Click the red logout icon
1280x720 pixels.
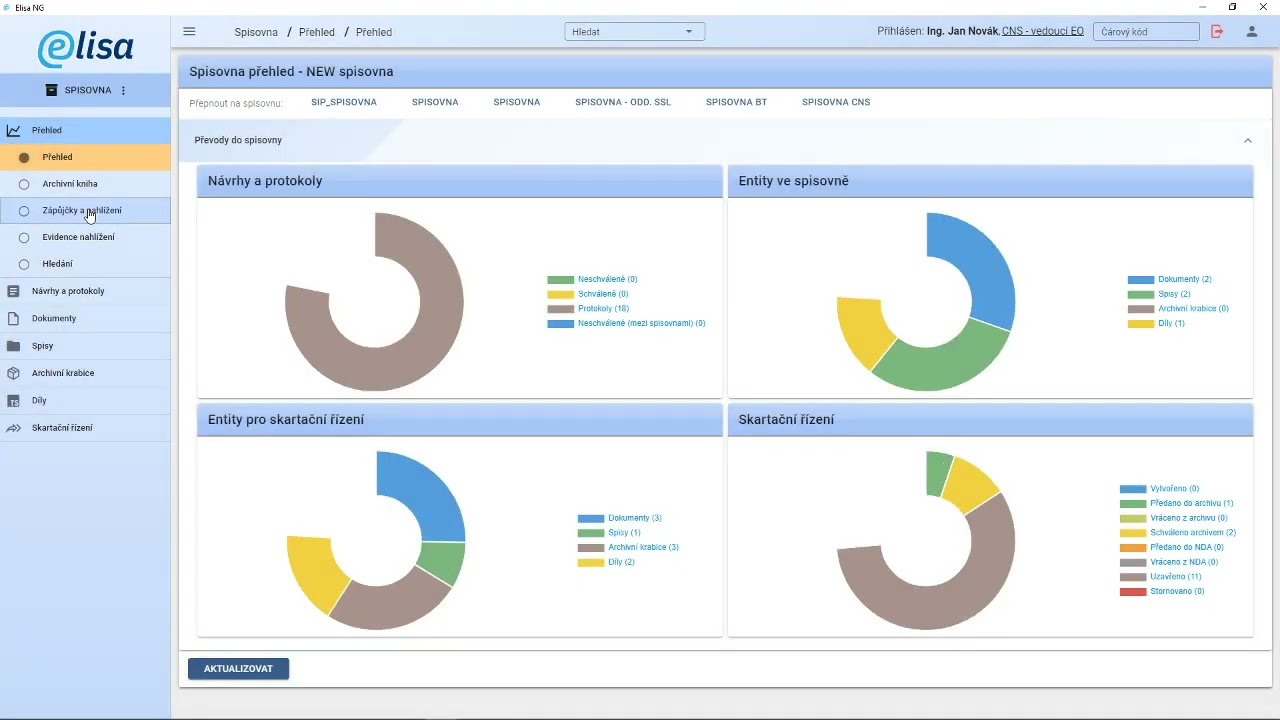click(1217, 32)
